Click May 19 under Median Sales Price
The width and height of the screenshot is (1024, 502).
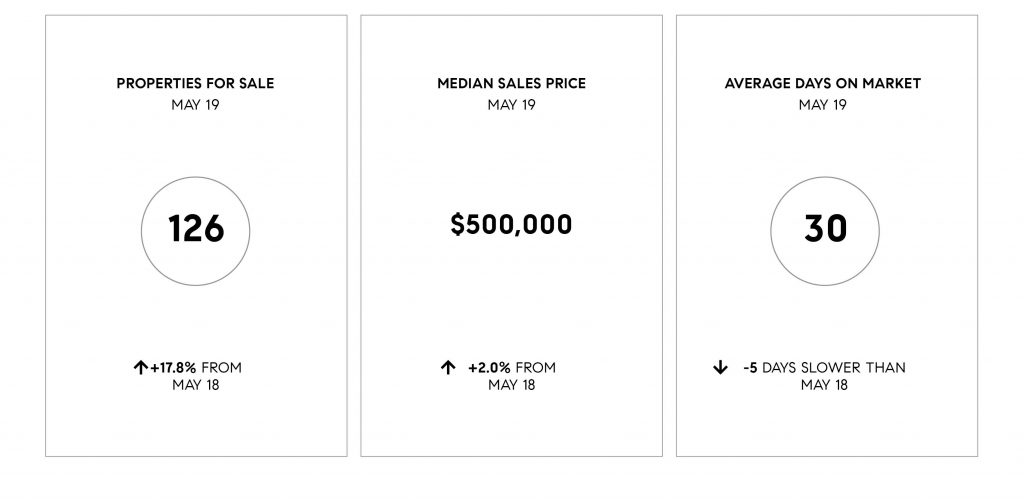point(511,104)
